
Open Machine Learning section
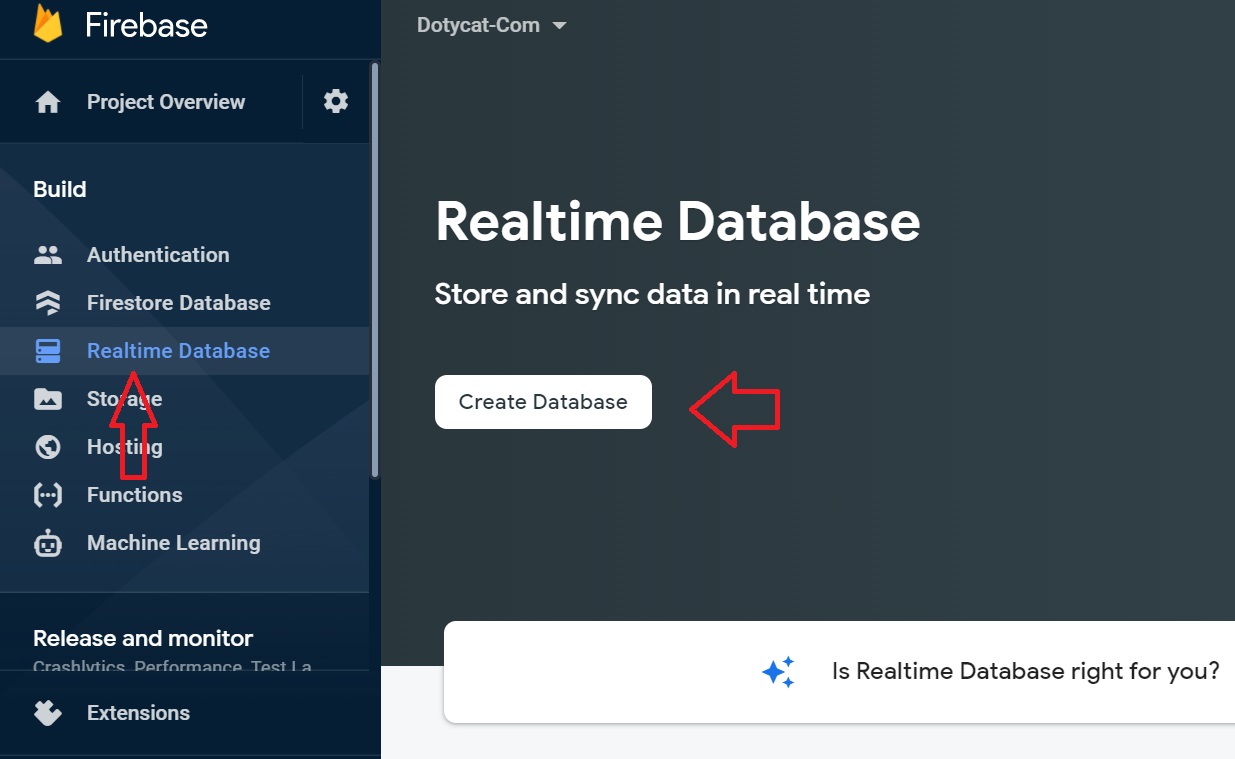click(174, 543)
